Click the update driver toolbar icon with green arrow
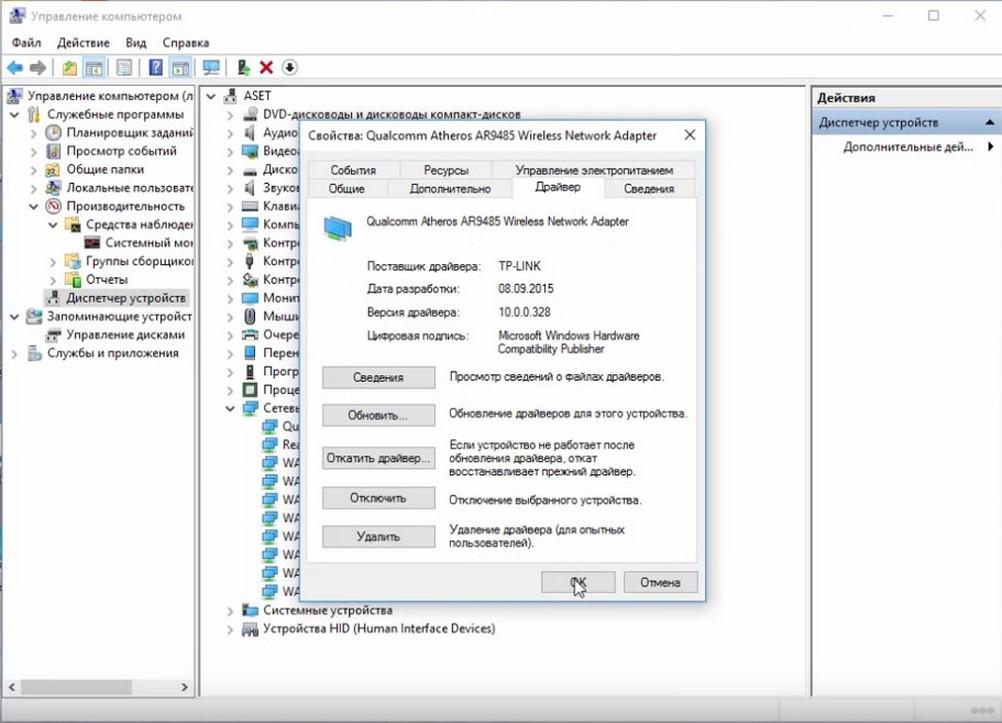The width and height of the screenshot is (1002, 723). point(243,67)
